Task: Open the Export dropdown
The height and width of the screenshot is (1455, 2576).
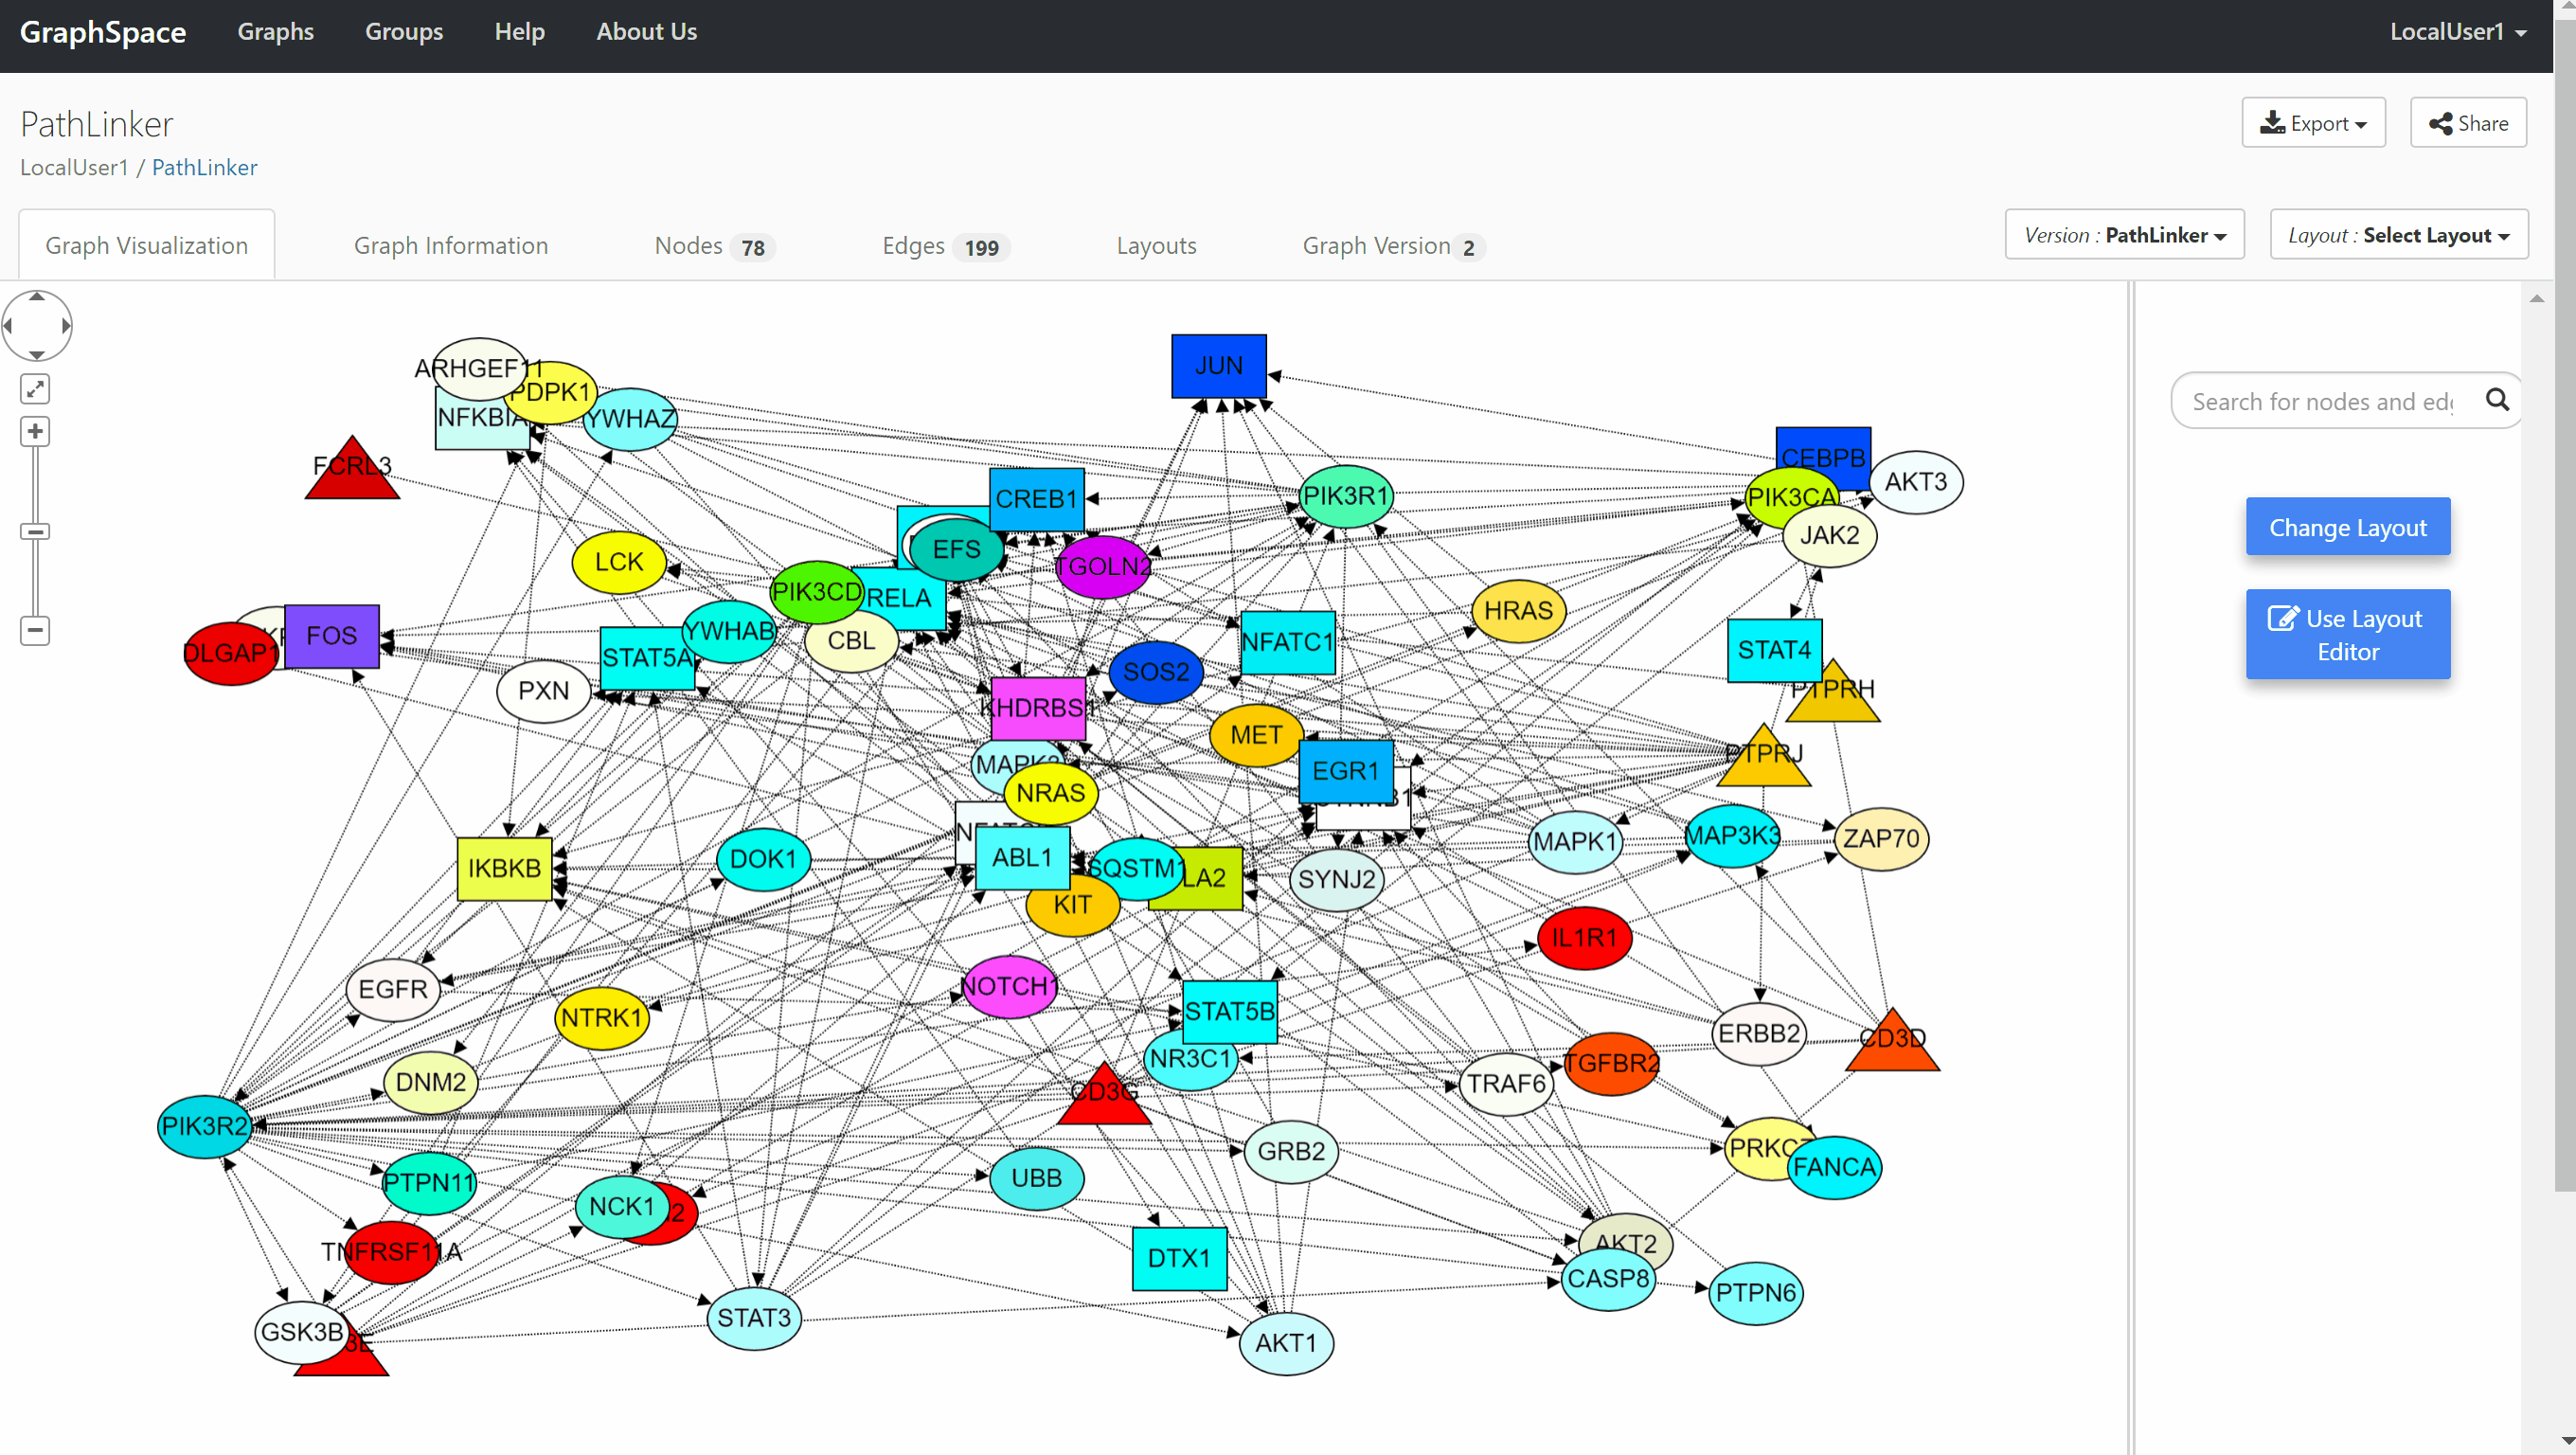Action: 2313,123
